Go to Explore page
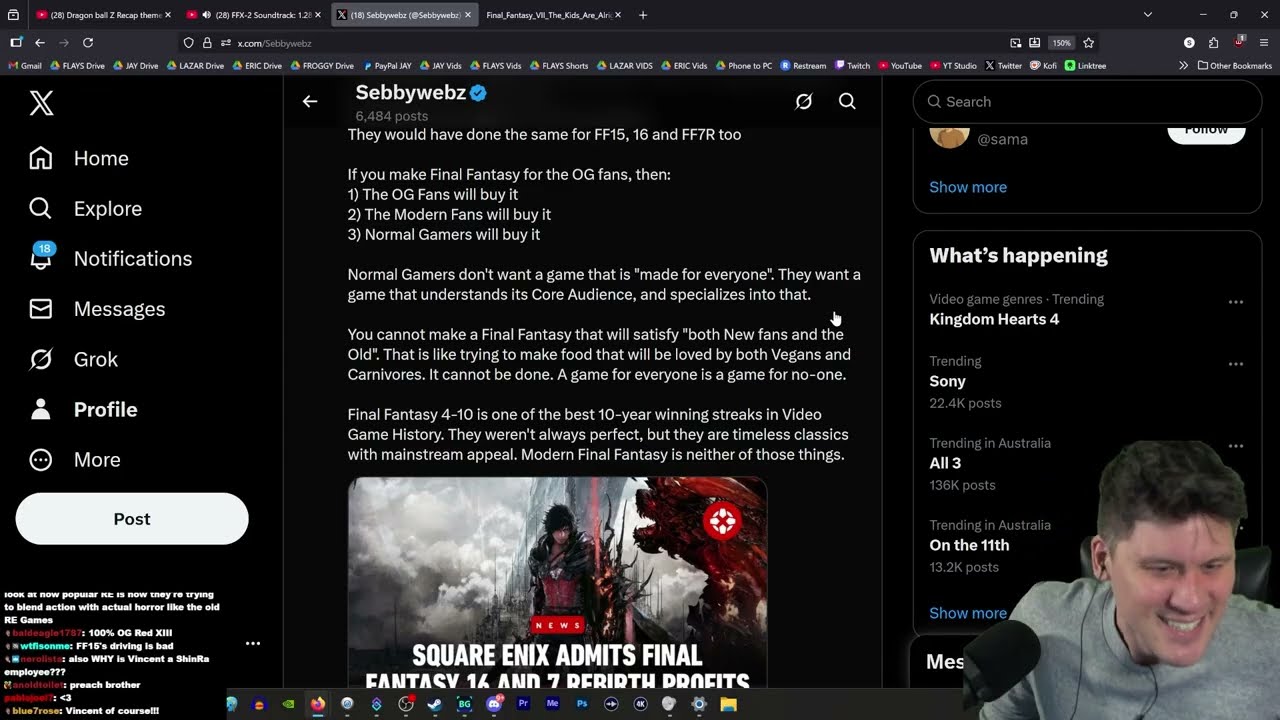This screenshot has width=1280, height=720. coord(85,208)
